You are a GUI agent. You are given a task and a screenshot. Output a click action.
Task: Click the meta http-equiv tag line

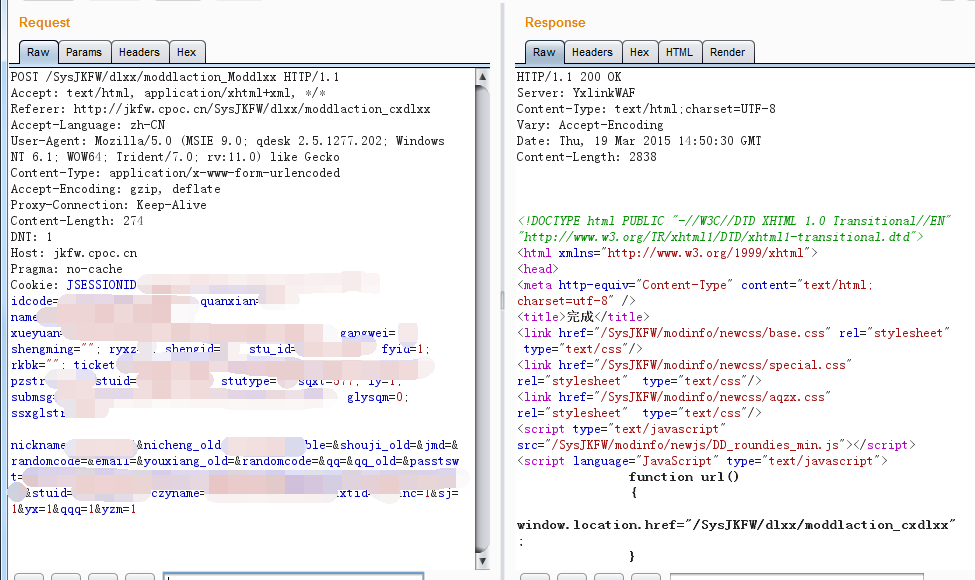point(695,285)
